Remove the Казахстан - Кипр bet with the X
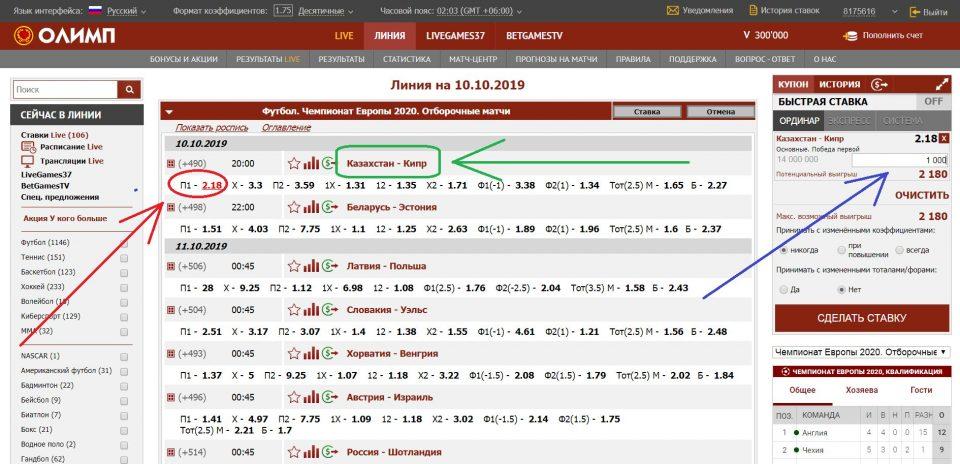The image size is (960, 464). coord(944,138)
